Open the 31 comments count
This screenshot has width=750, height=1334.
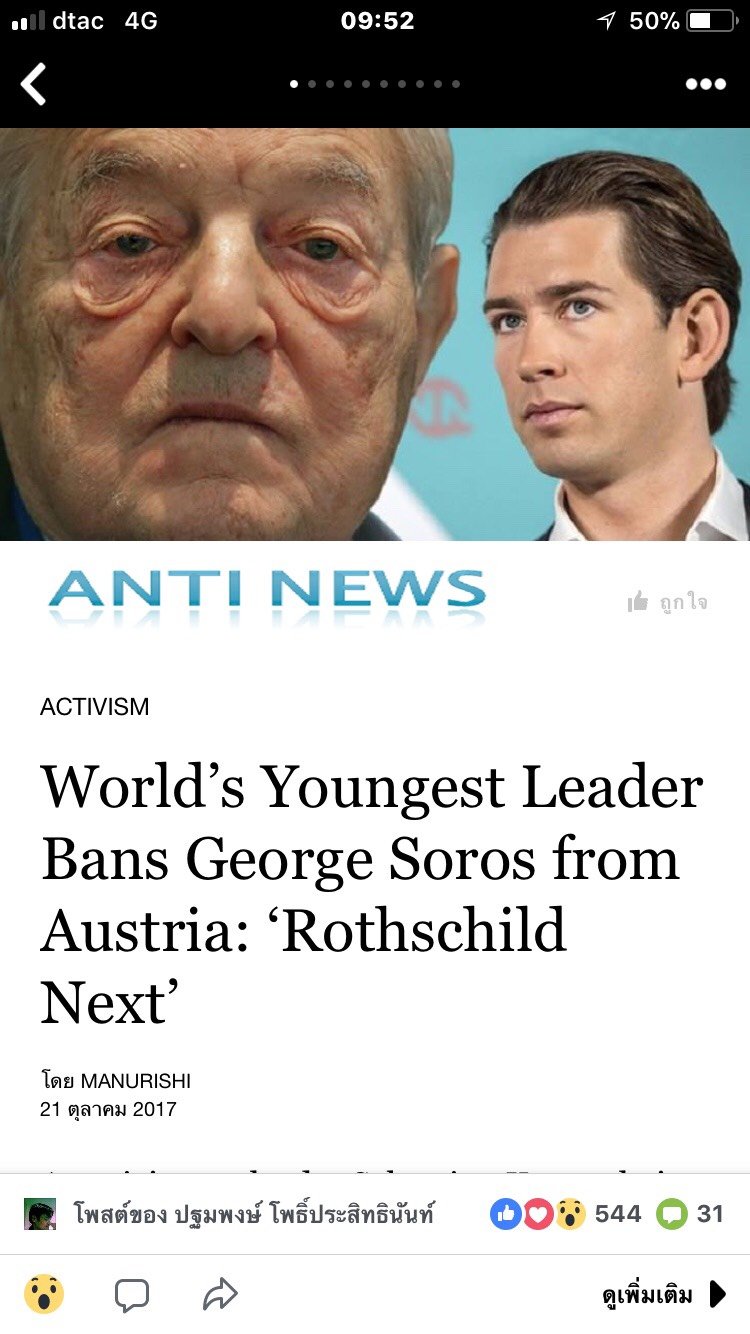click(710, 1214)
